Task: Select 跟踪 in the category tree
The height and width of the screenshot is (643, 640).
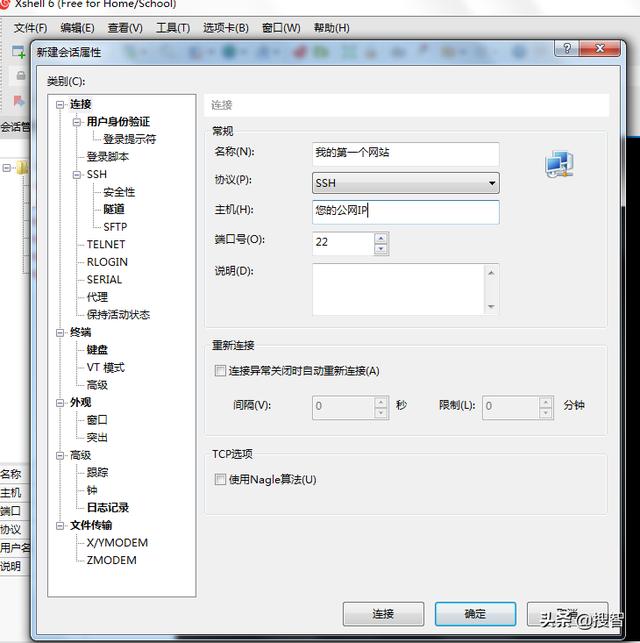Action: click(97, 472)
